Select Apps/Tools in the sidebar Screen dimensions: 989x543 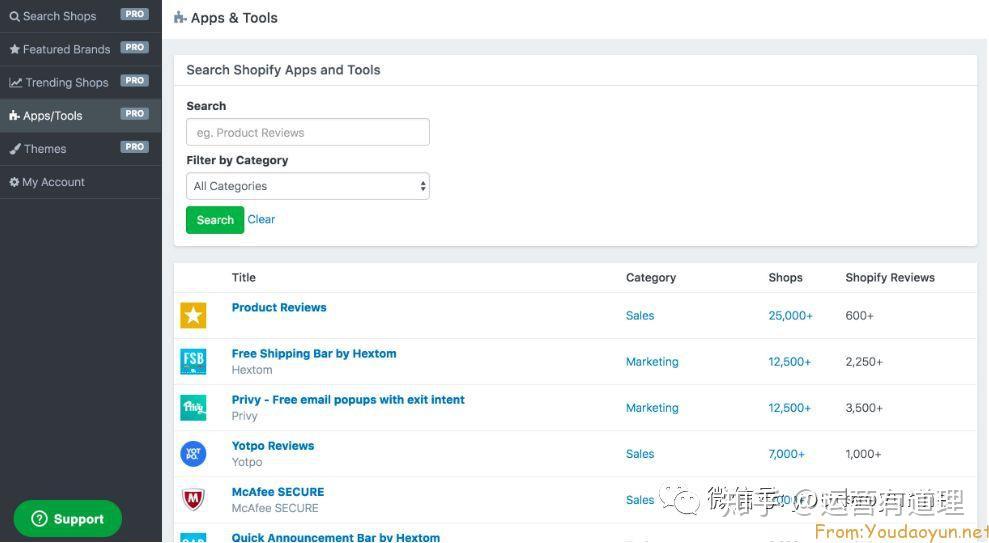81,115
